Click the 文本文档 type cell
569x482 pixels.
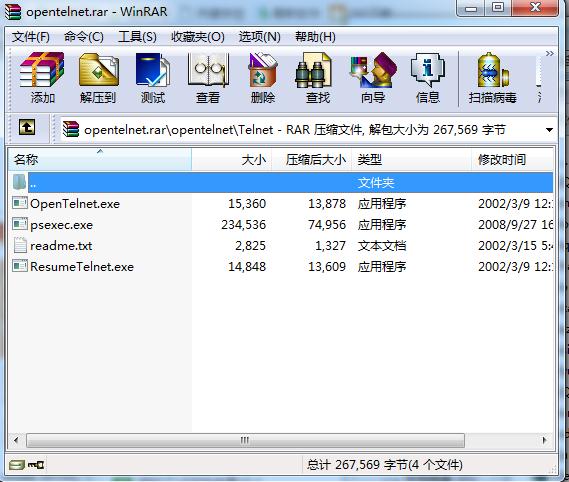[x=381, y=246]
